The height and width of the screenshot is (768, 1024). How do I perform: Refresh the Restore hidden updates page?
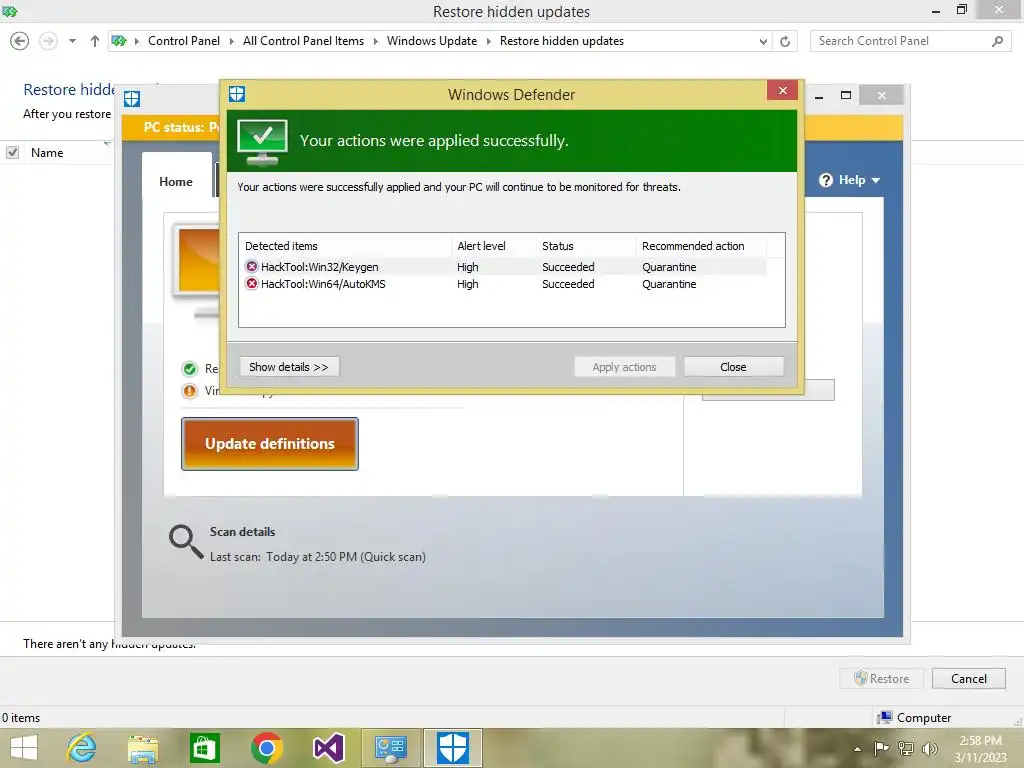[x=785, y=42]
